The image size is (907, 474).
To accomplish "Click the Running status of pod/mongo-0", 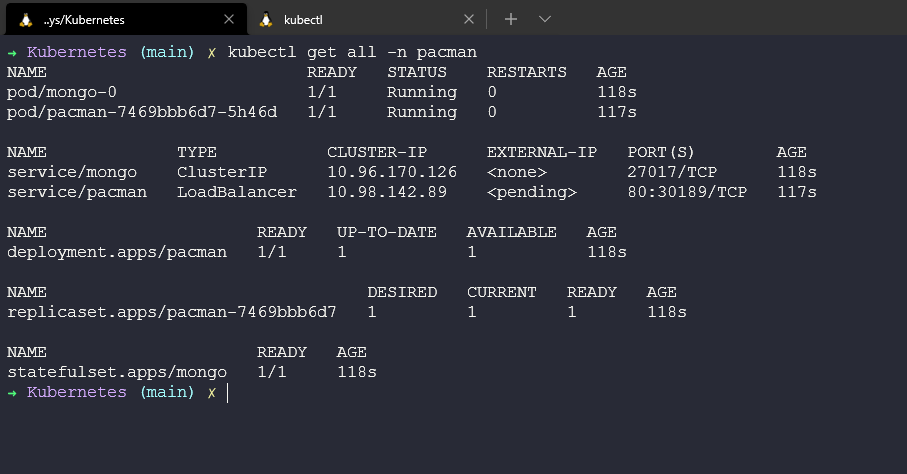I will pyautogui.click(x=422, y=92).
